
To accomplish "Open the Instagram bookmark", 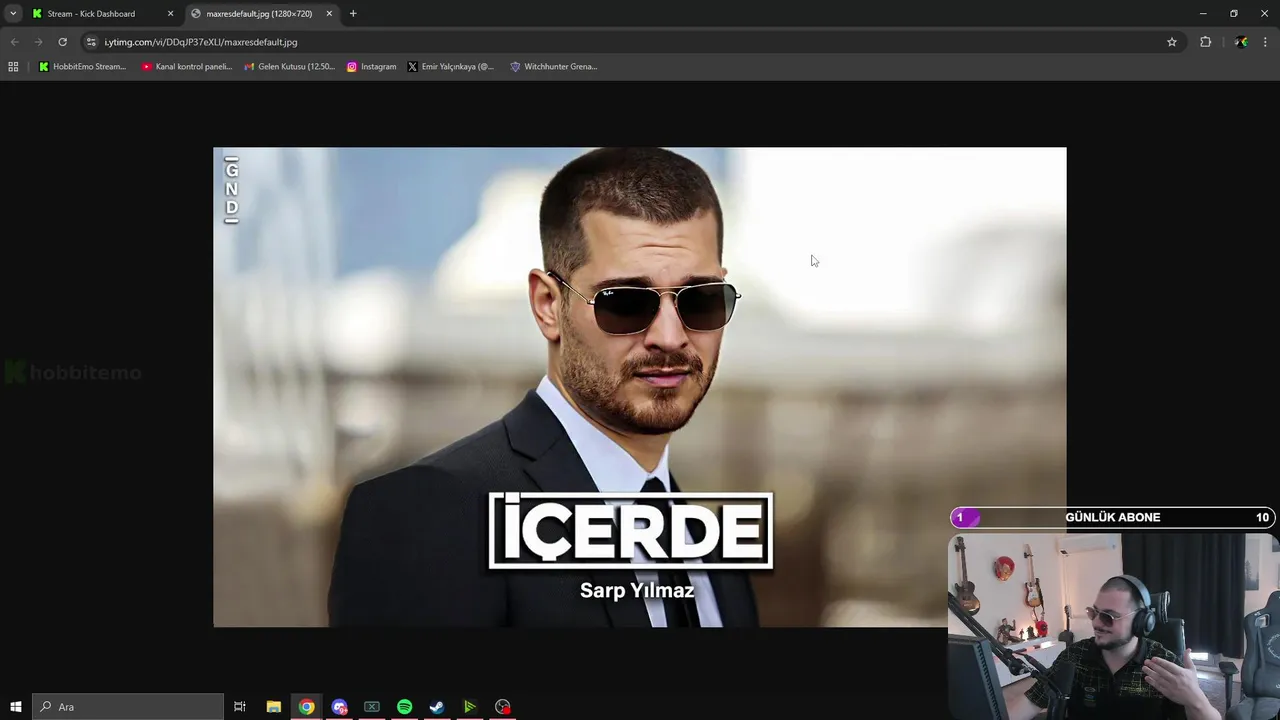I will [x=371, y=67].
